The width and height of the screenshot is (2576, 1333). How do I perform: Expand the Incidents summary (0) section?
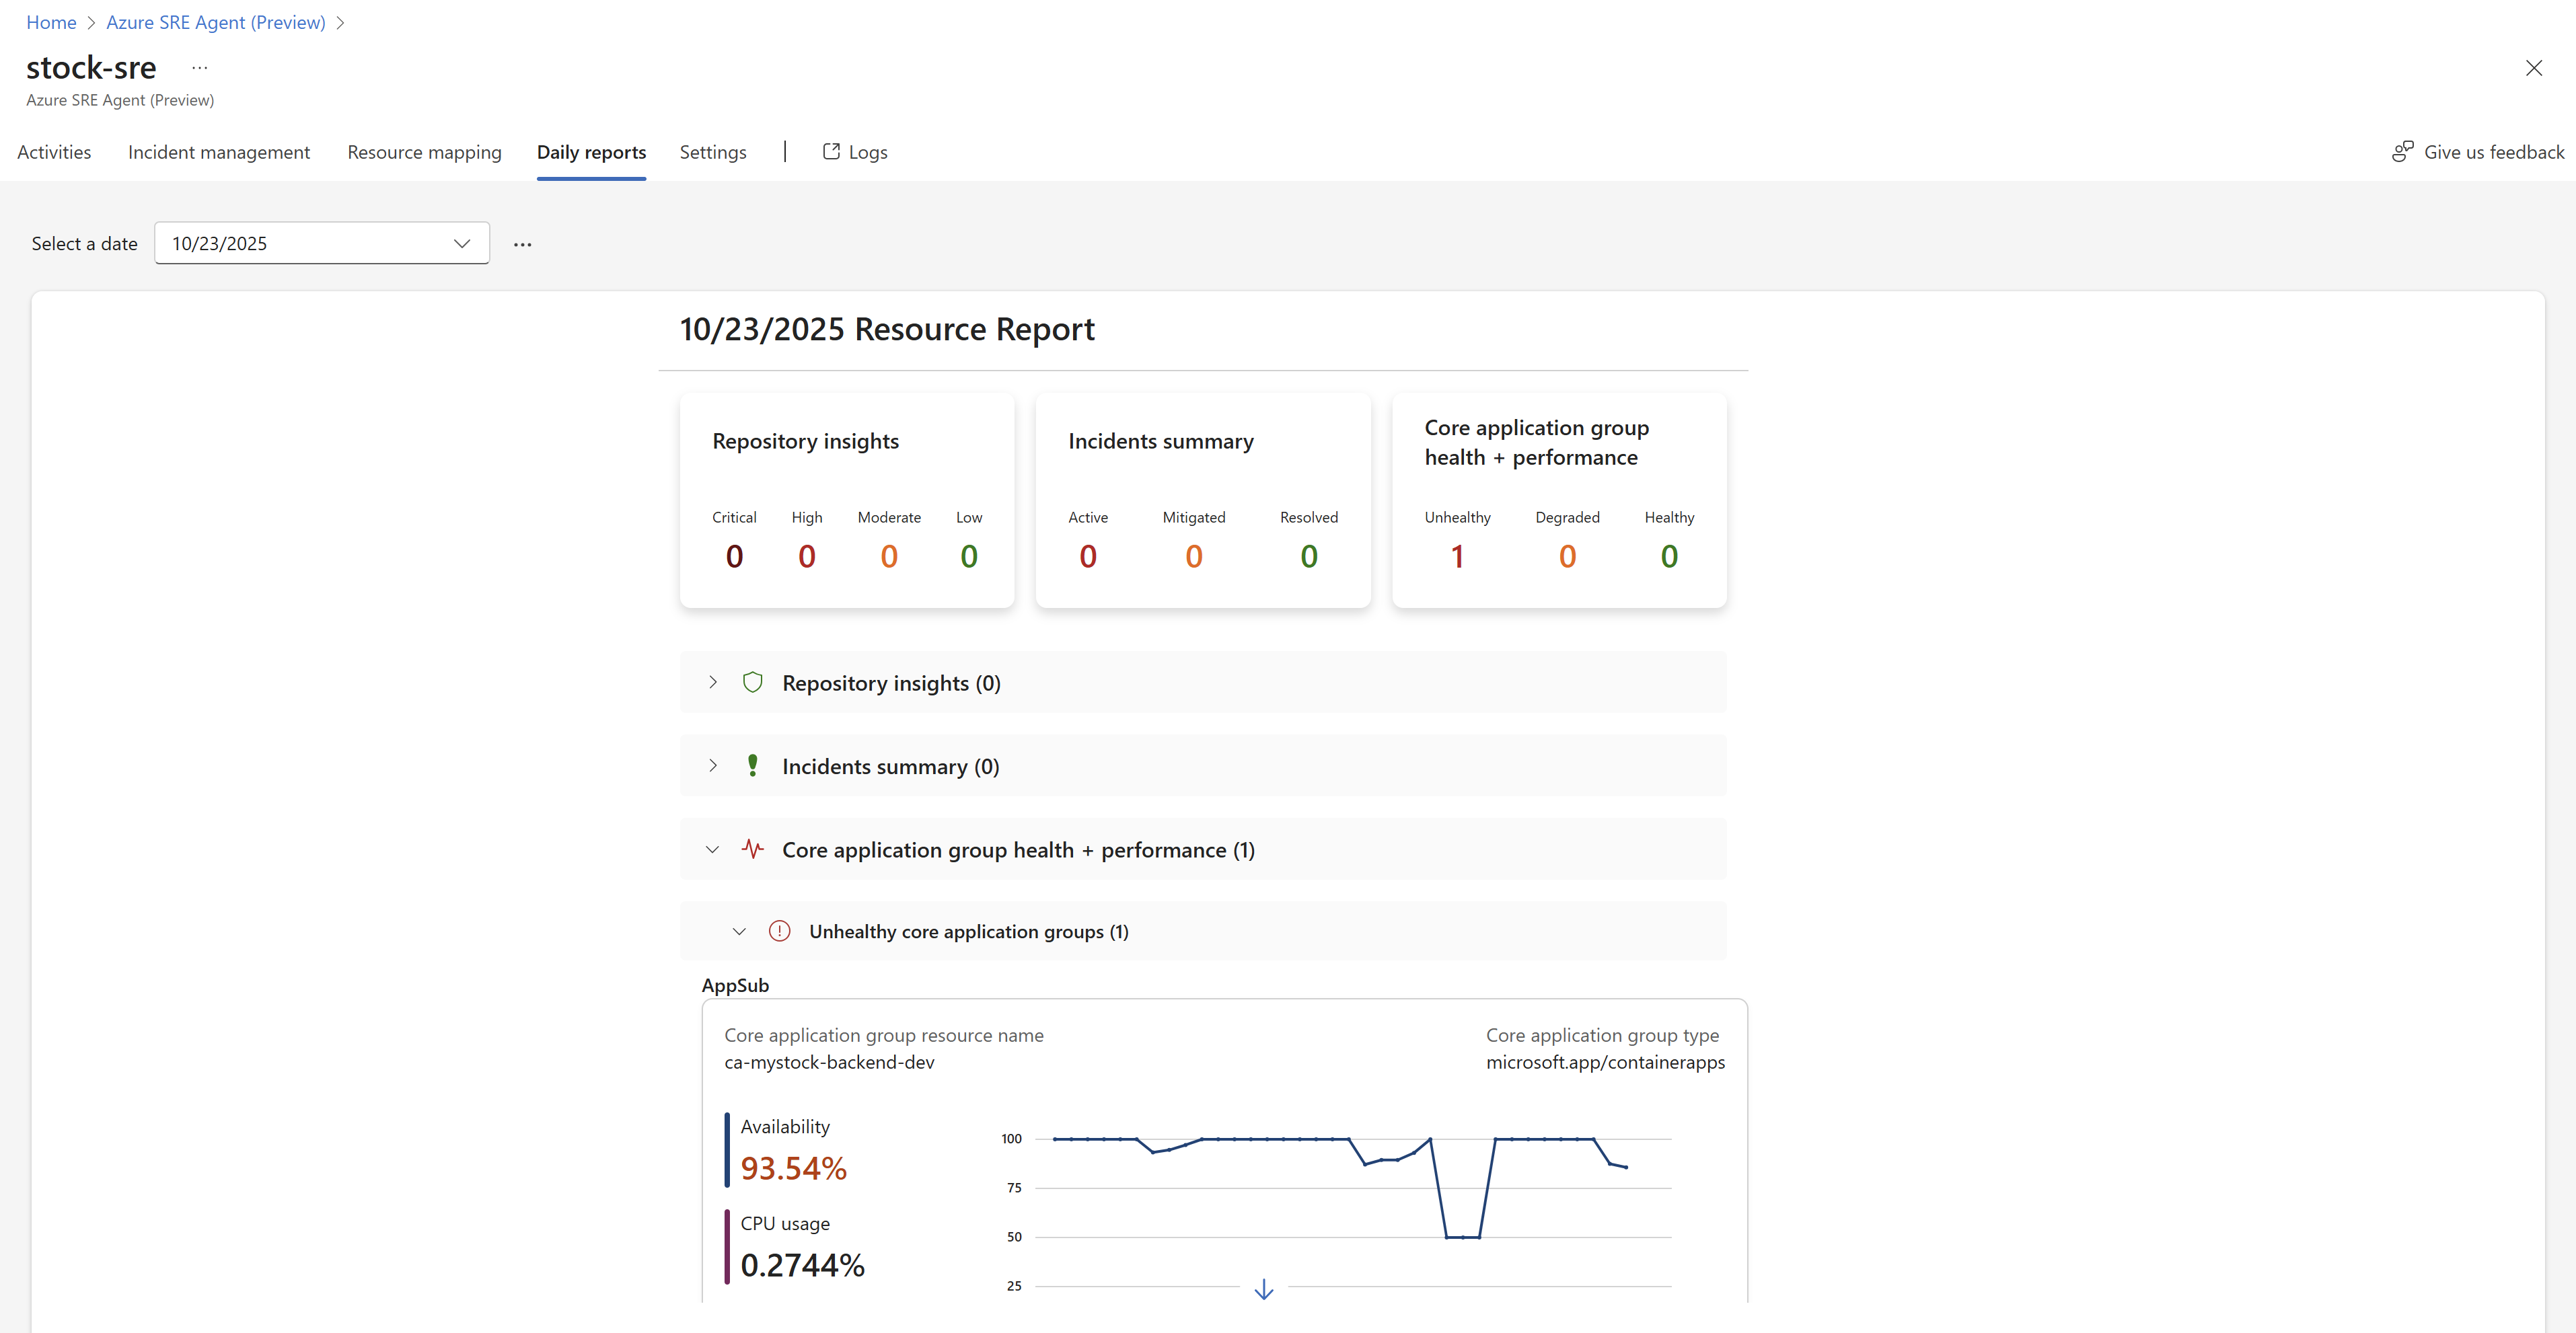click(x=712, y=766)
